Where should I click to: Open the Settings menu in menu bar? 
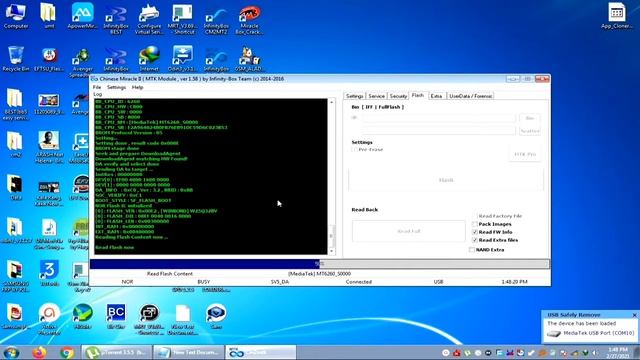tap(116, 87)
